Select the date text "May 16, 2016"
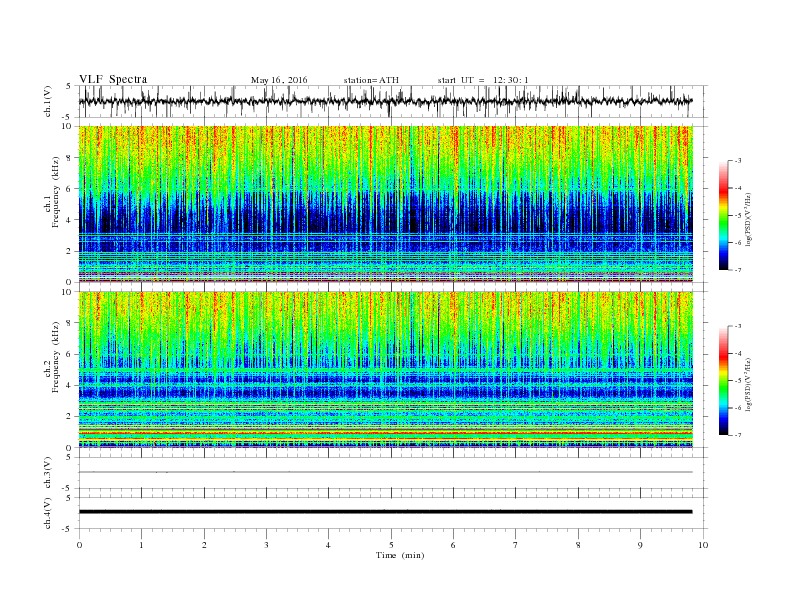Image resolution: width=792 pixels, height=612 pixels. 279,80
